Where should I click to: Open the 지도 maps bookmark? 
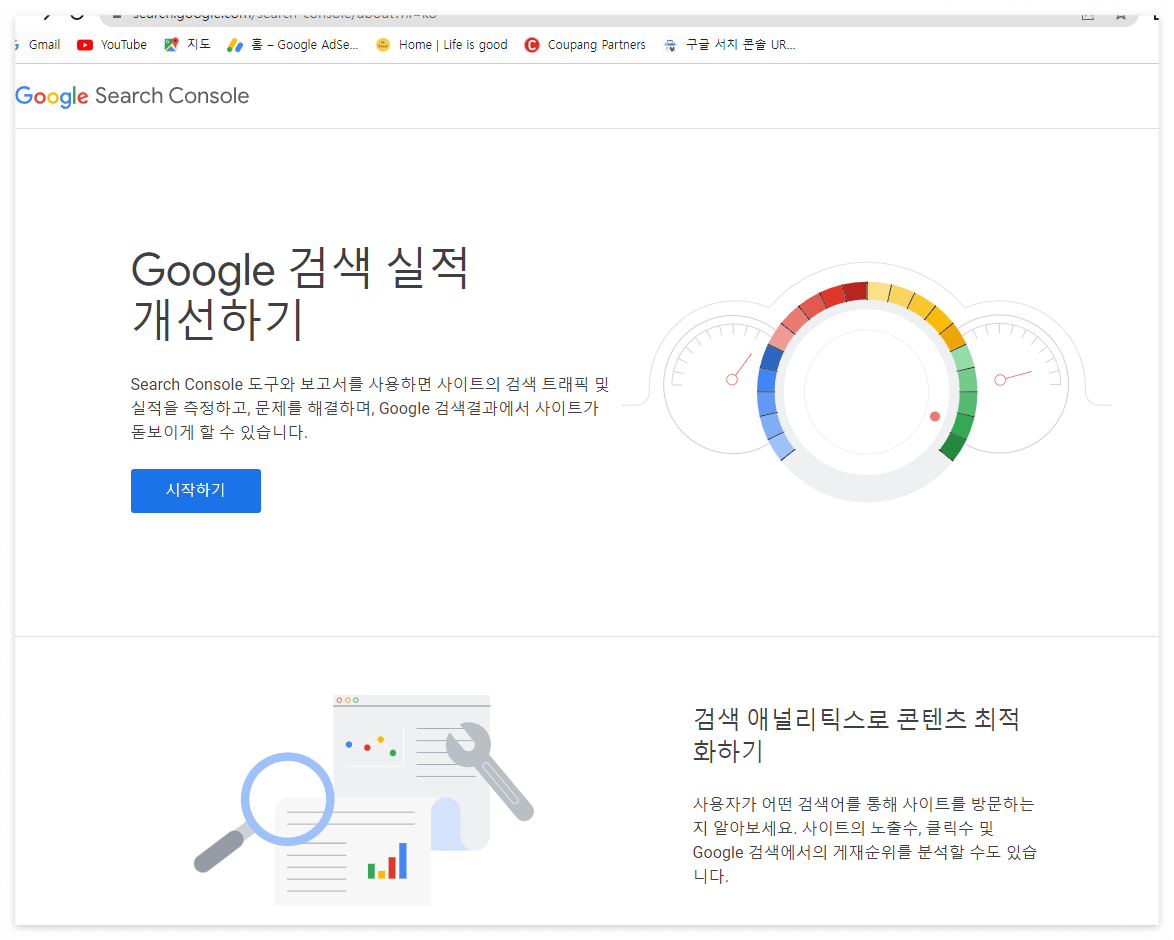pos(187,45)
